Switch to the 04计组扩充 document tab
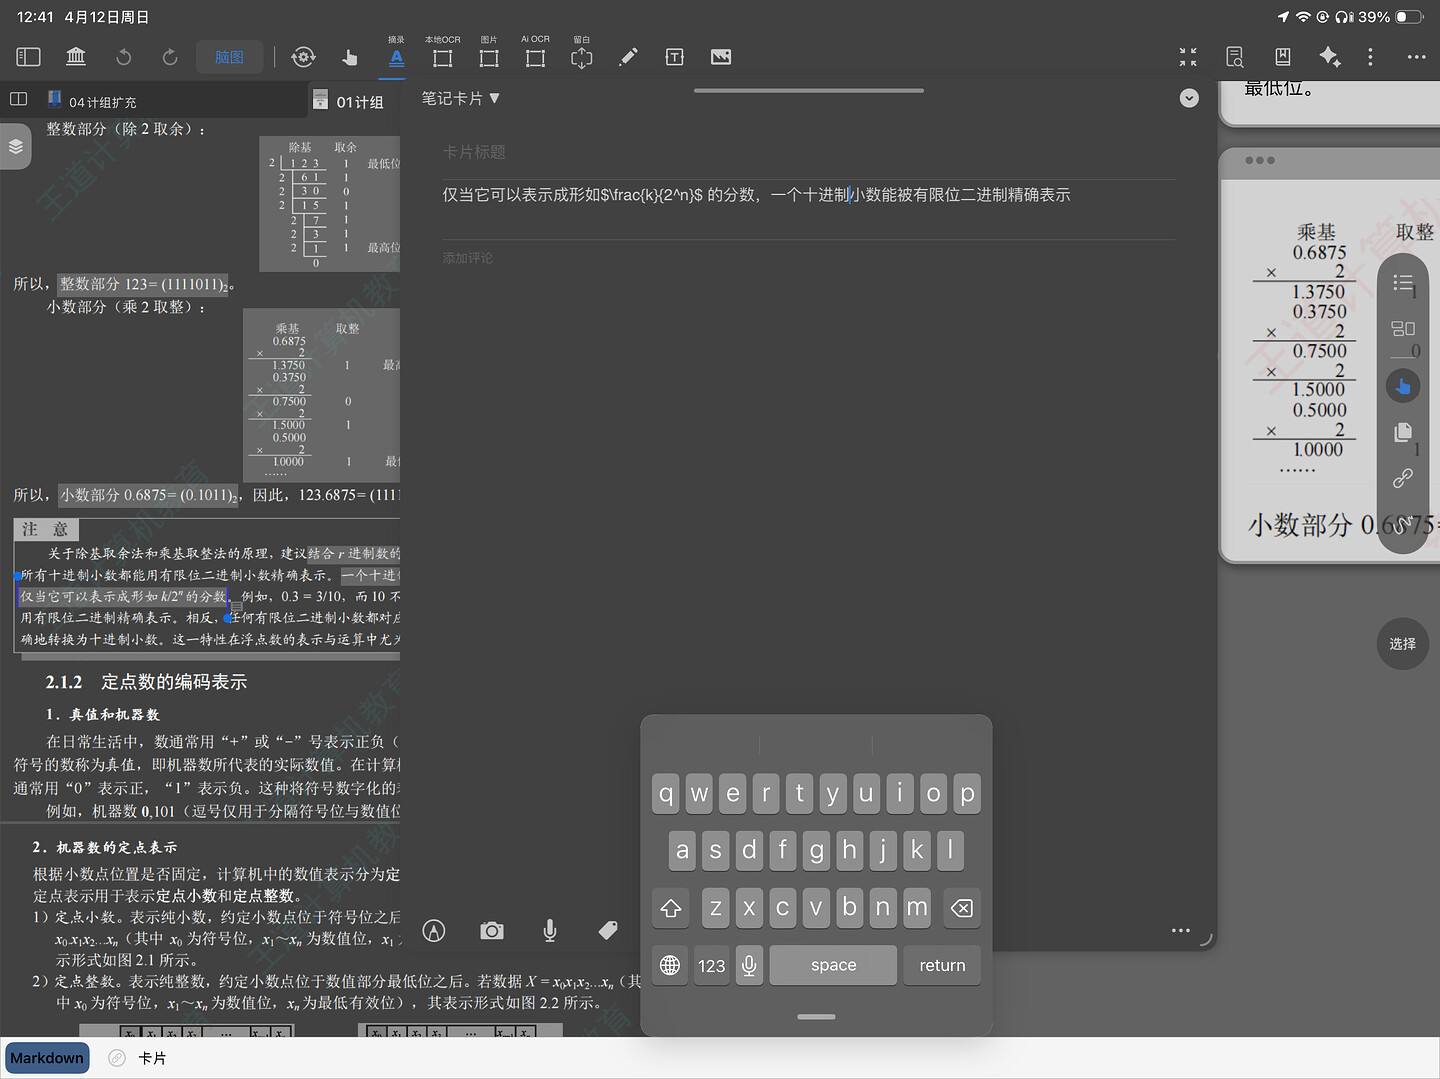Image resolution: width=1440 pixels, height=1079 pixels. (102, 102)
